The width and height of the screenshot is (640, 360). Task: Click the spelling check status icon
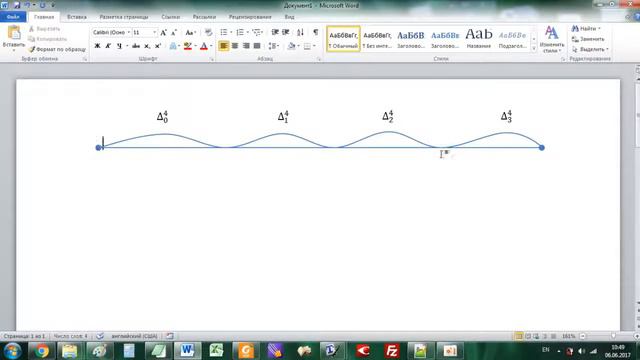pos(100,336)
